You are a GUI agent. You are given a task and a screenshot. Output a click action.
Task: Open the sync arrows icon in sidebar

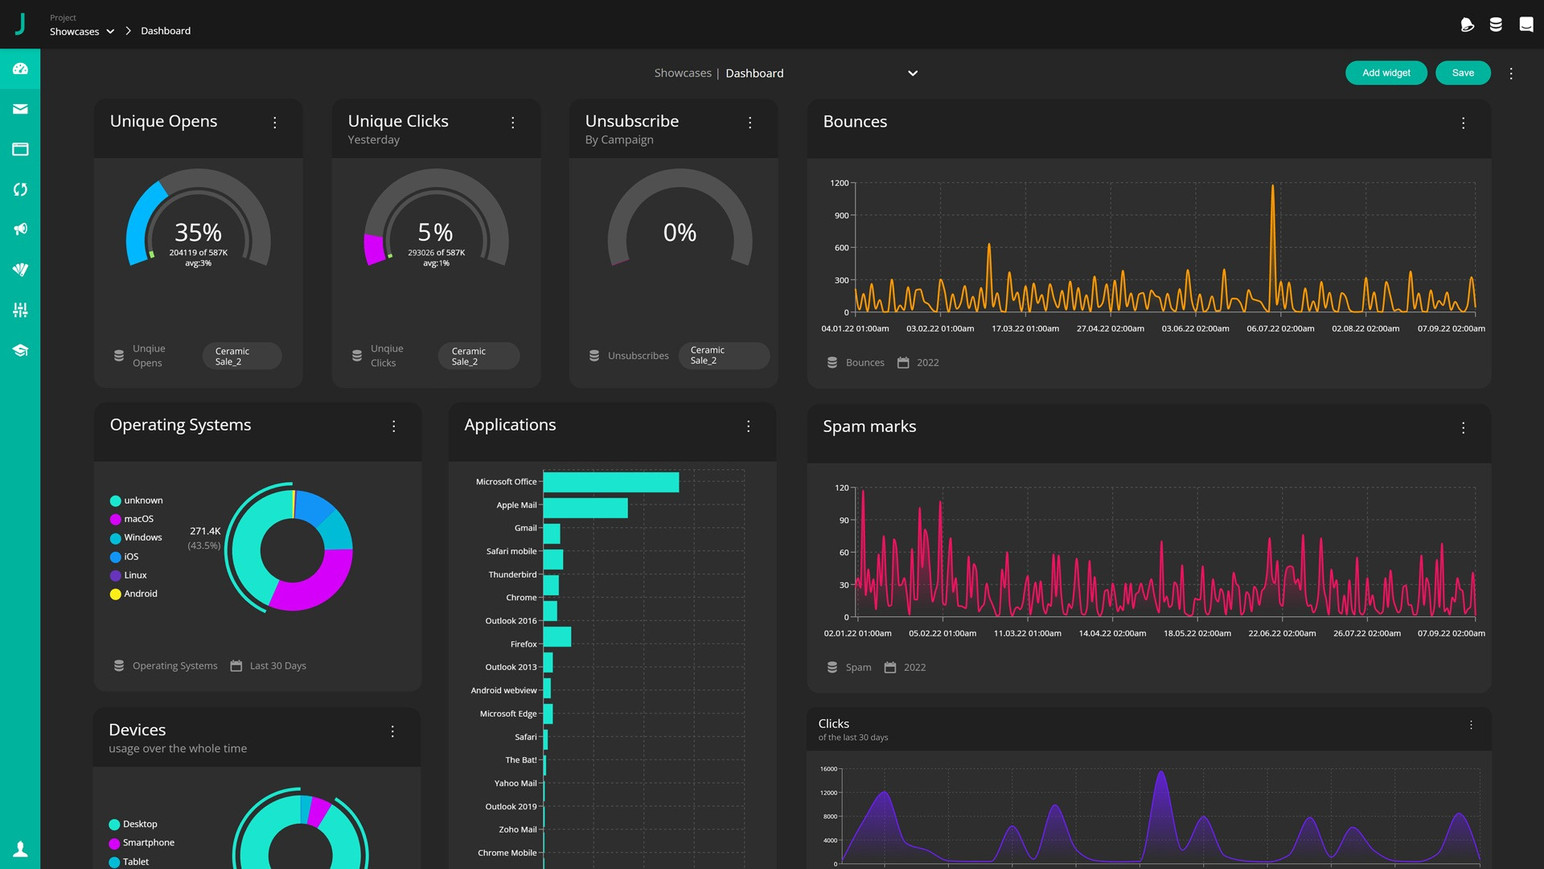coord(20,189)
